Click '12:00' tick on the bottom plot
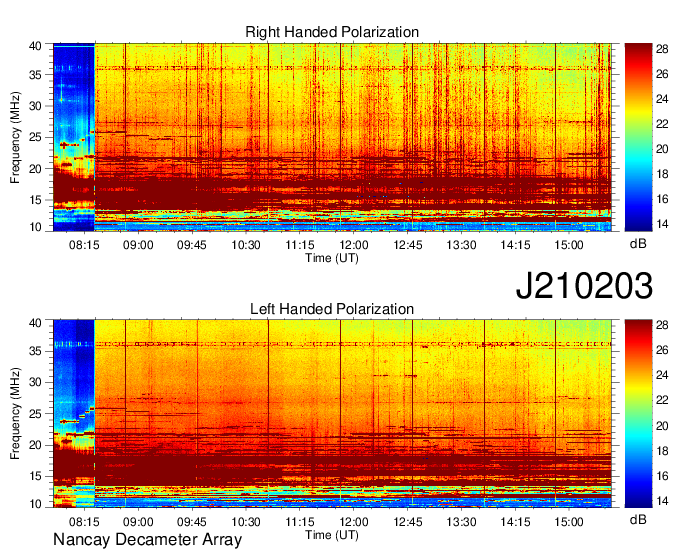The width and height of the screenshot is (680, 552). click(x=354, y=522)
